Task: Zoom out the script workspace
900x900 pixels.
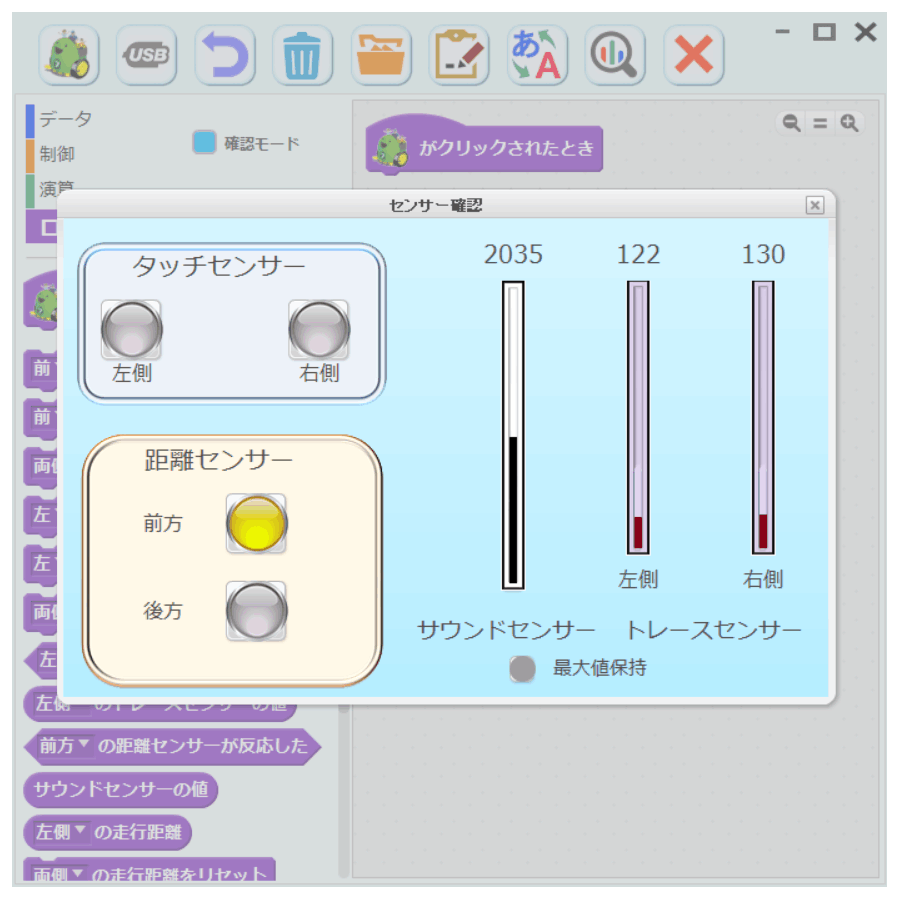Action: [x=792, y=123]
